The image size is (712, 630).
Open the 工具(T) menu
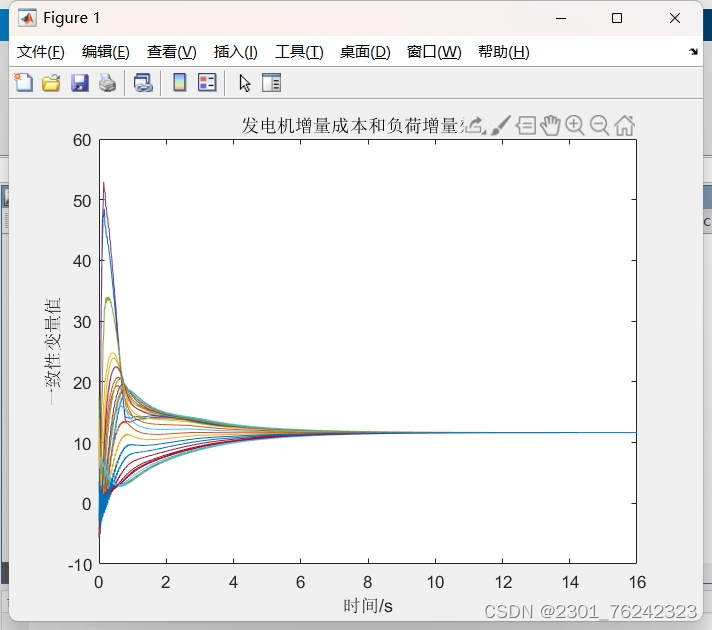(x=299, y=52)
